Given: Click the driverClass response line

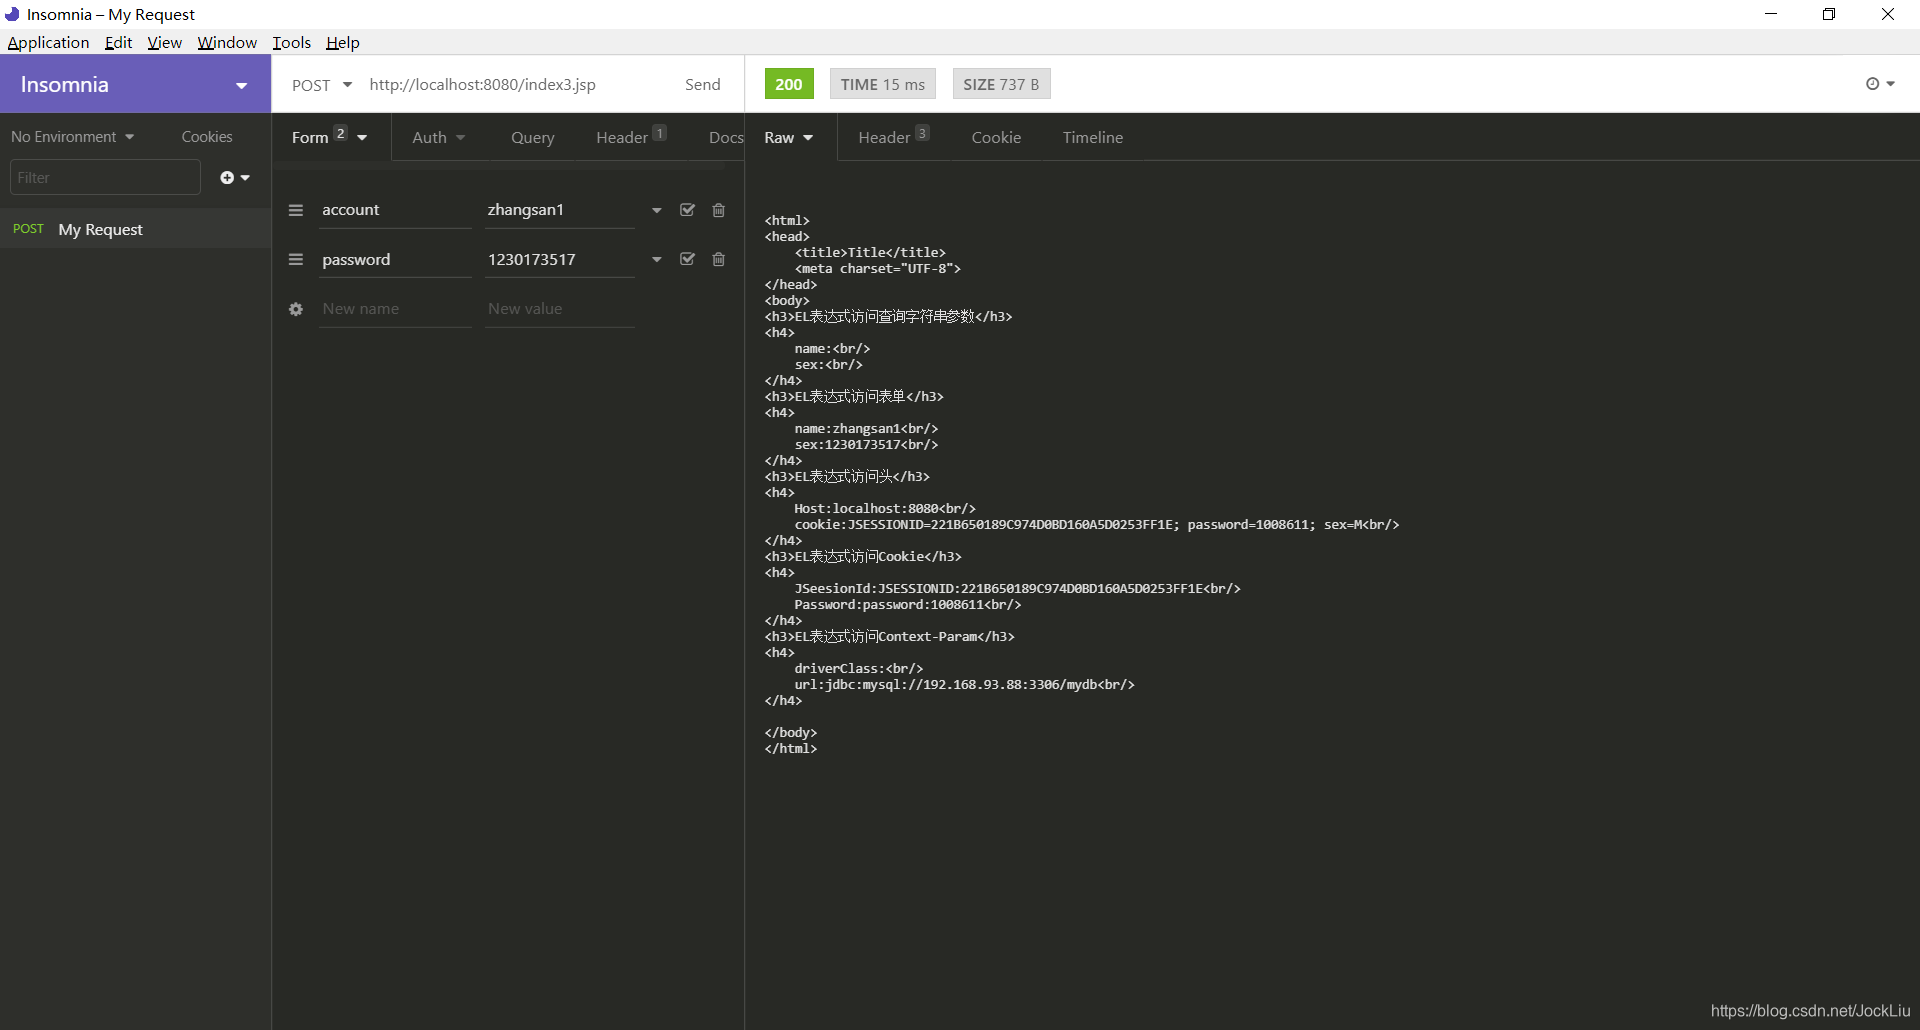Looking at the screenshot, I should pyautogui.click(x=859, y=669).
